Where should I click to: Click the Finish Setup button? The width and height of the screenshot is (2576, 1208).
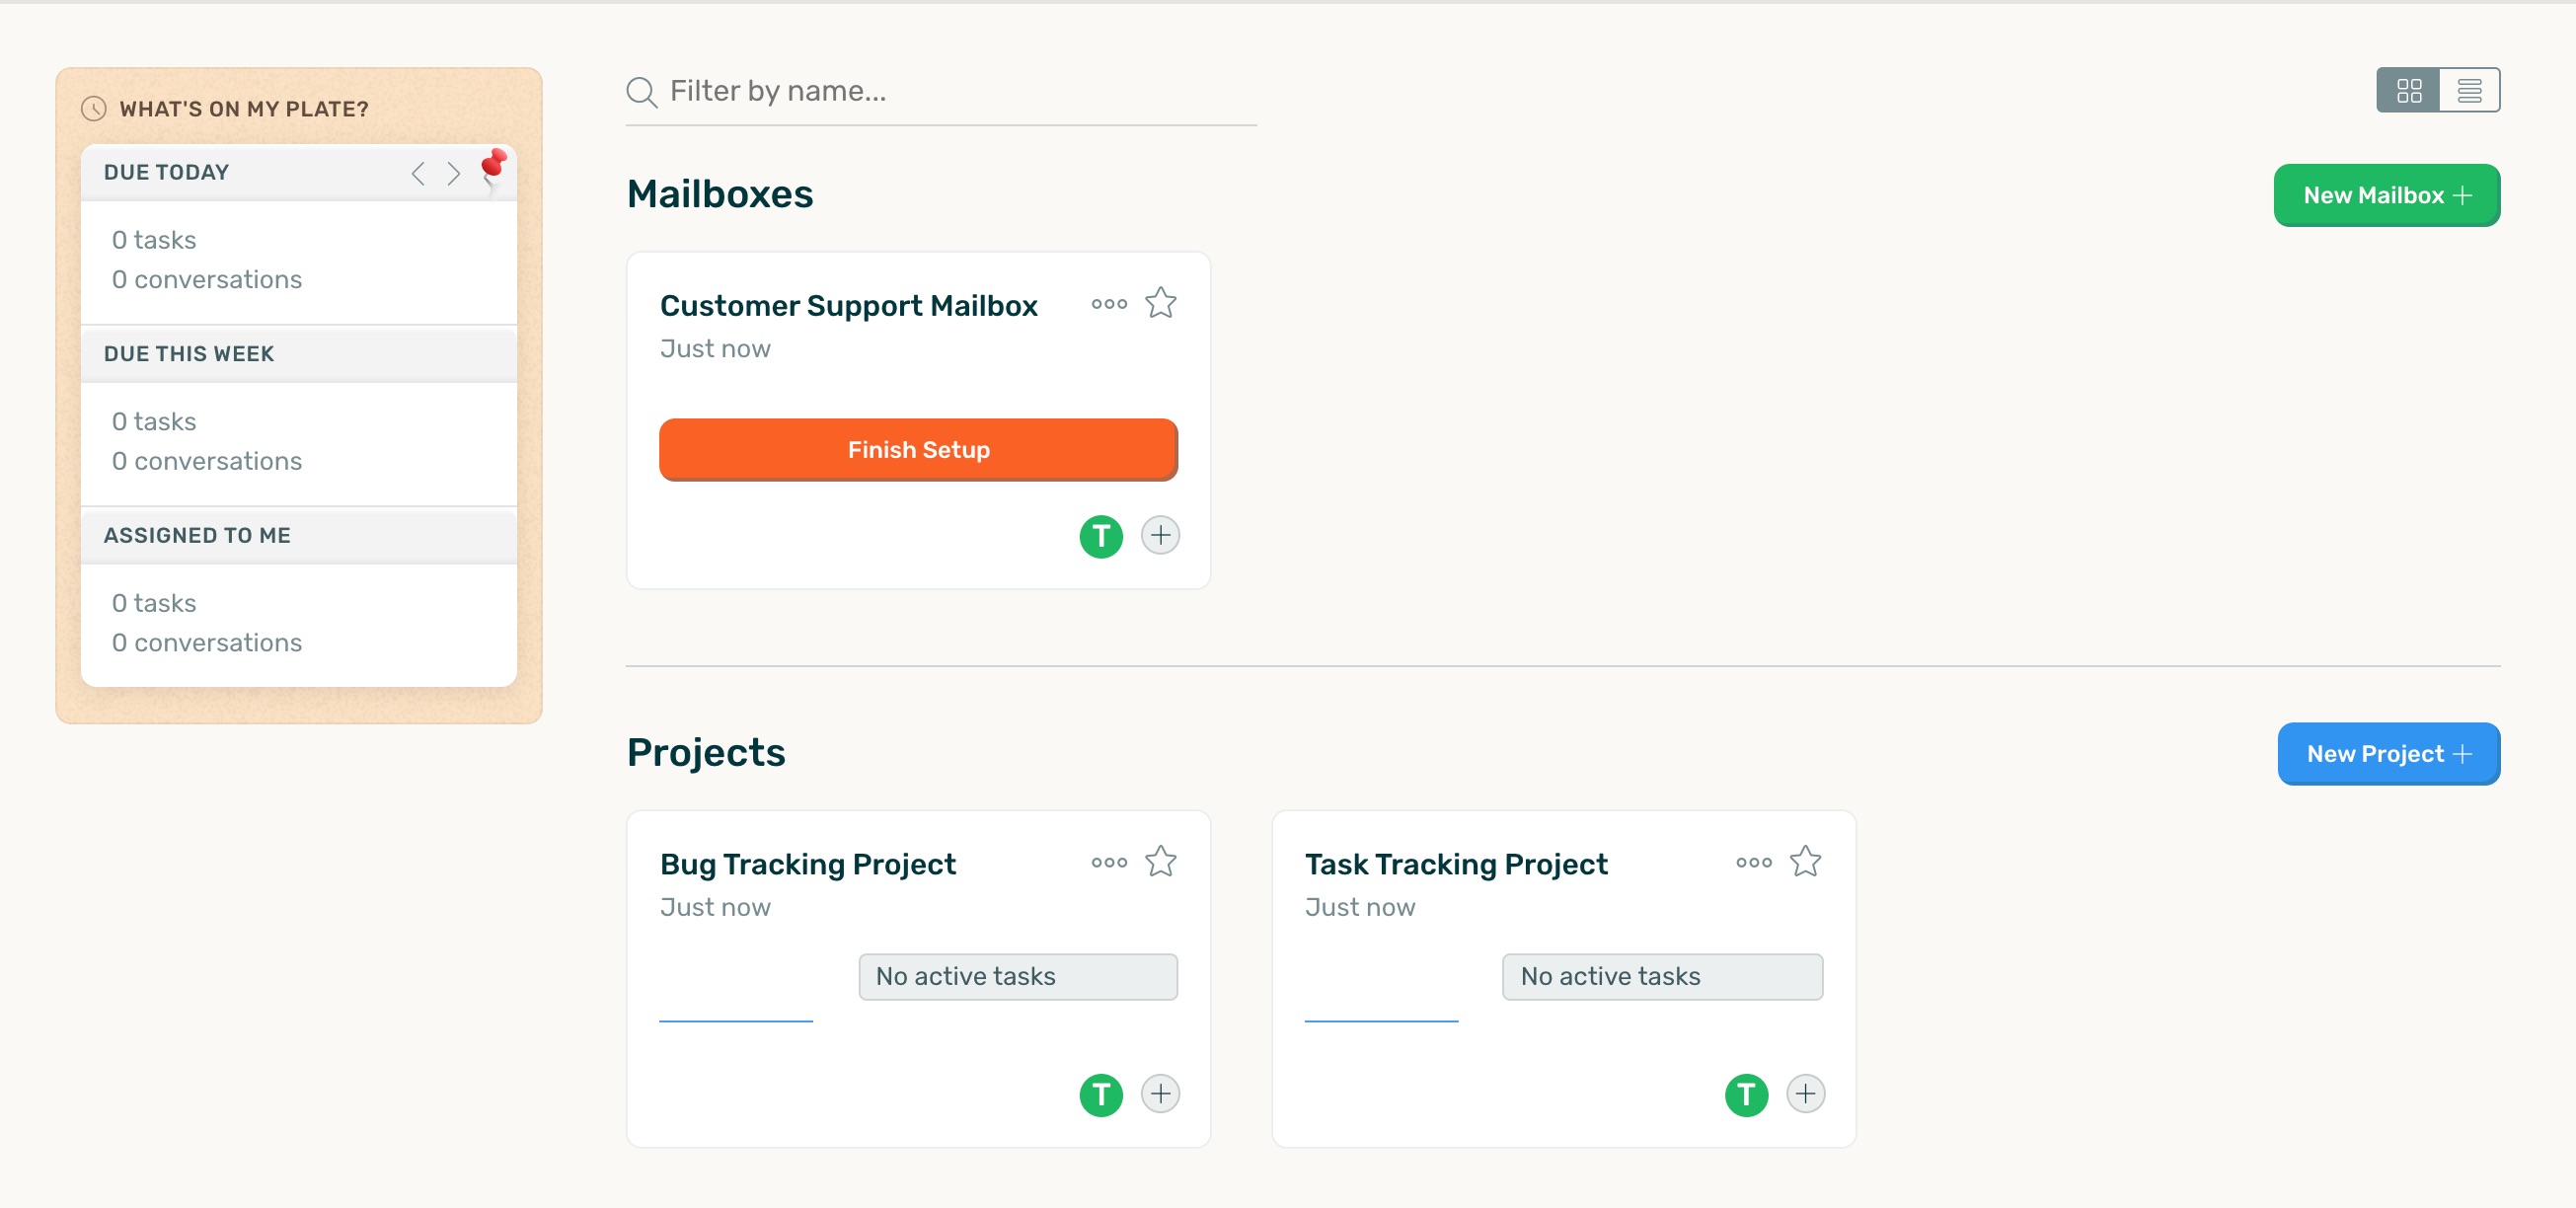[x=918, y=450]
